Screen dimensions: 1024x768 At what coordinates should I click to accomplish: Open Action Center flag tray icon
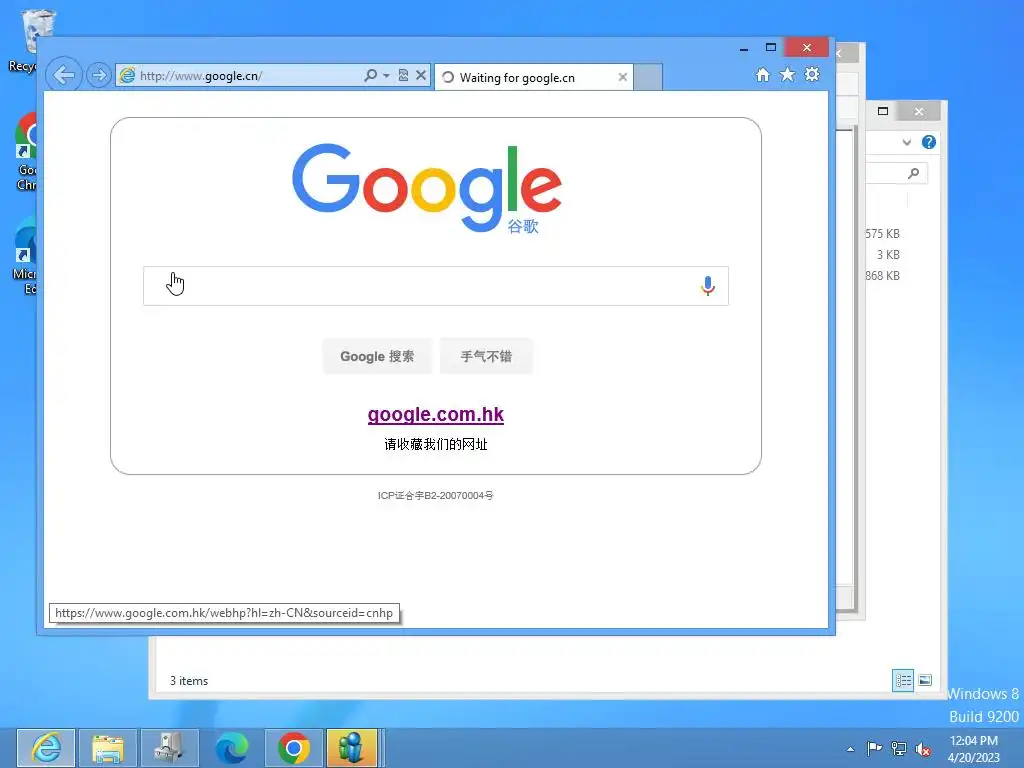tap(874, 749)
